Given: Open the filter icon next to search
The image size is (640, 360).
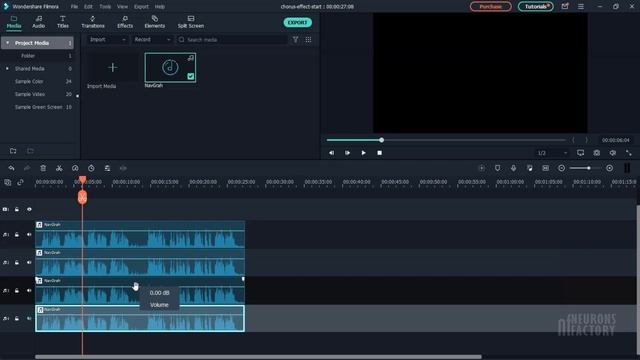Looking at the screenshot, I should [x=296, y=40].
